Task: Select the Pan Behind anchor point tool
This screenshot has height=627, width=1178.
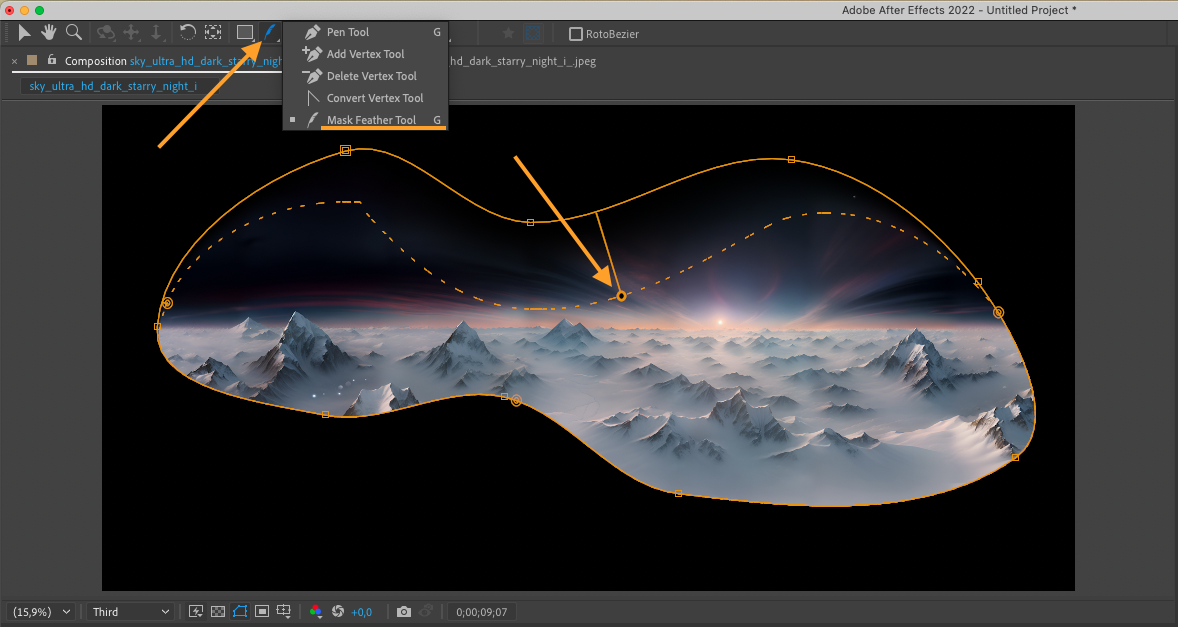Action: pos(213,32)
